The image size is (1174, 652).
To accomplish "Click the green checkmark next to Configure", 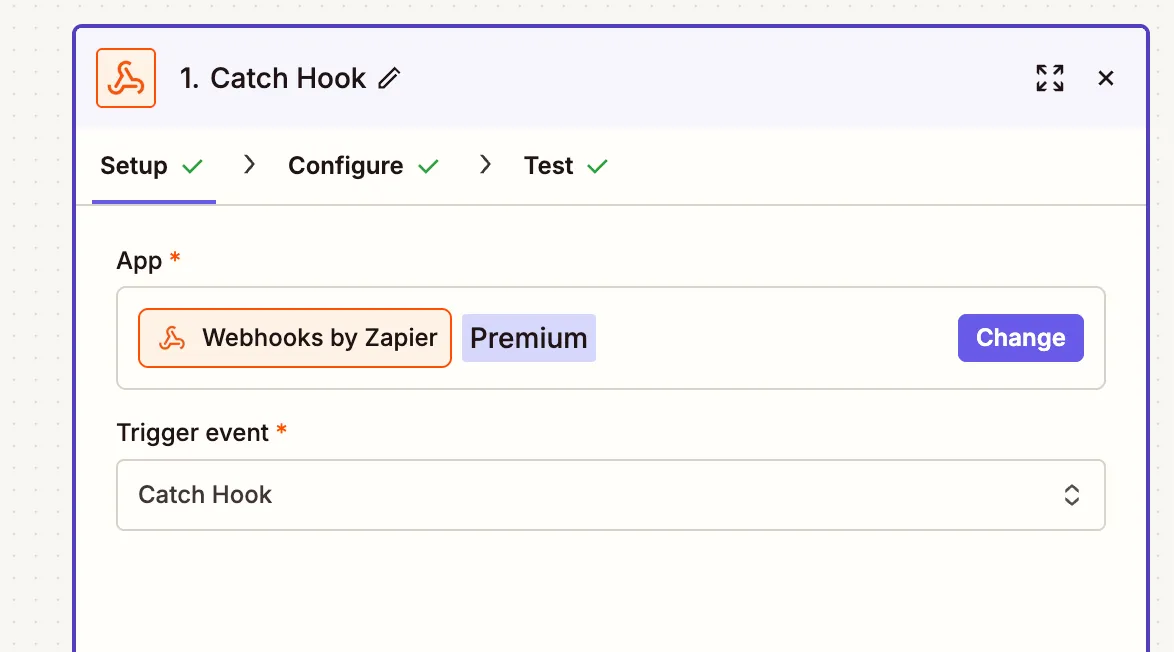I will click(x=428, y=164).
